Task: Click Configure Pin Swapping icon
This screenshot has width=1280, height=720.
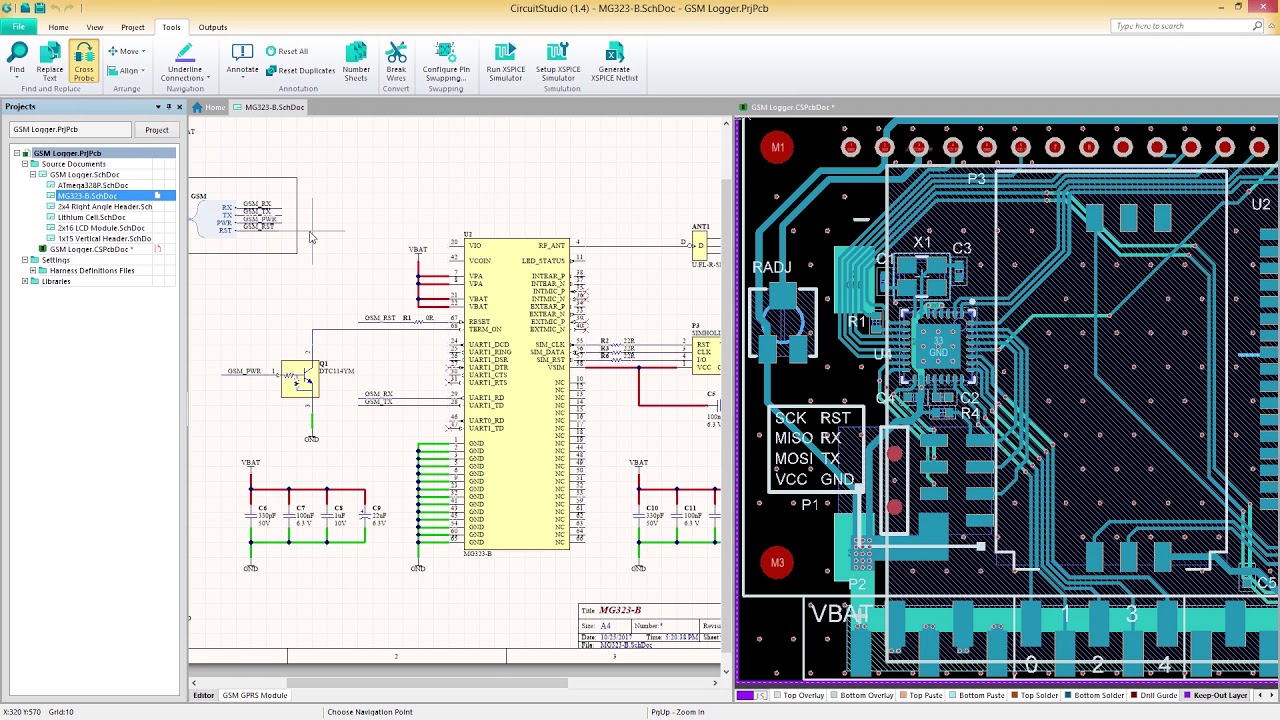Action: tap(446, 61)
